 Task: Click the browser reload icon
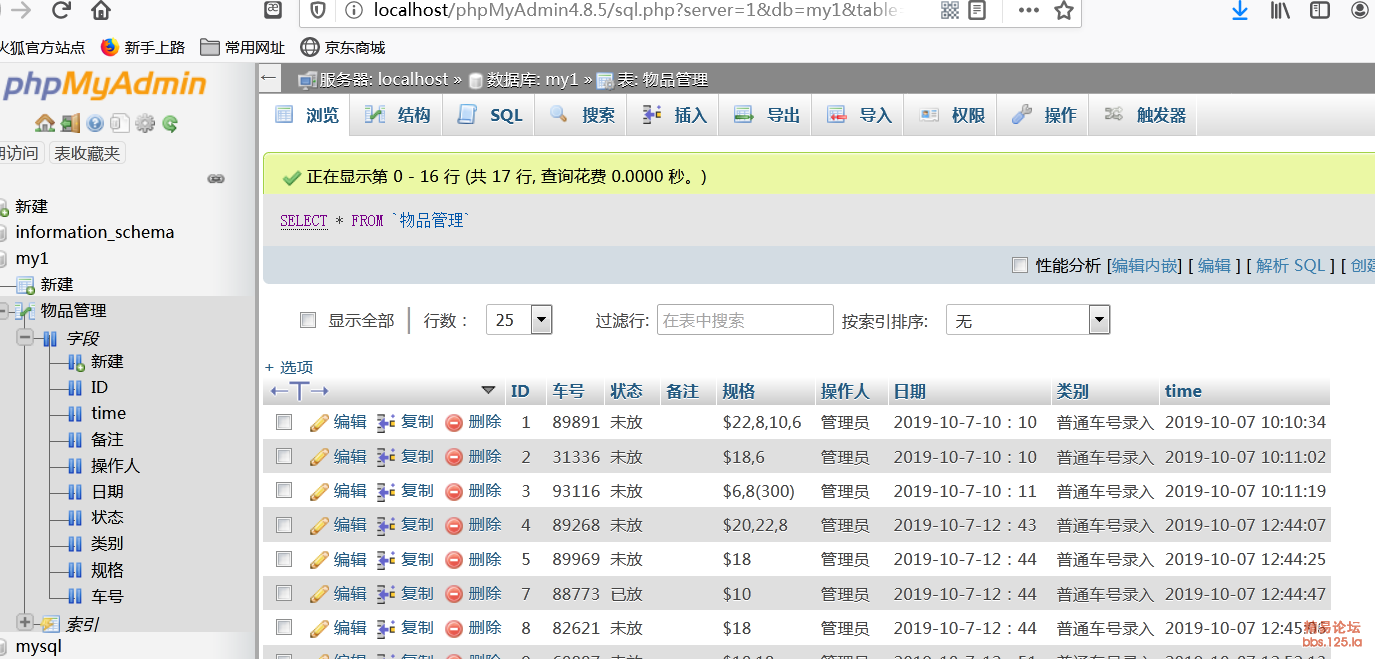pos(61,11)
